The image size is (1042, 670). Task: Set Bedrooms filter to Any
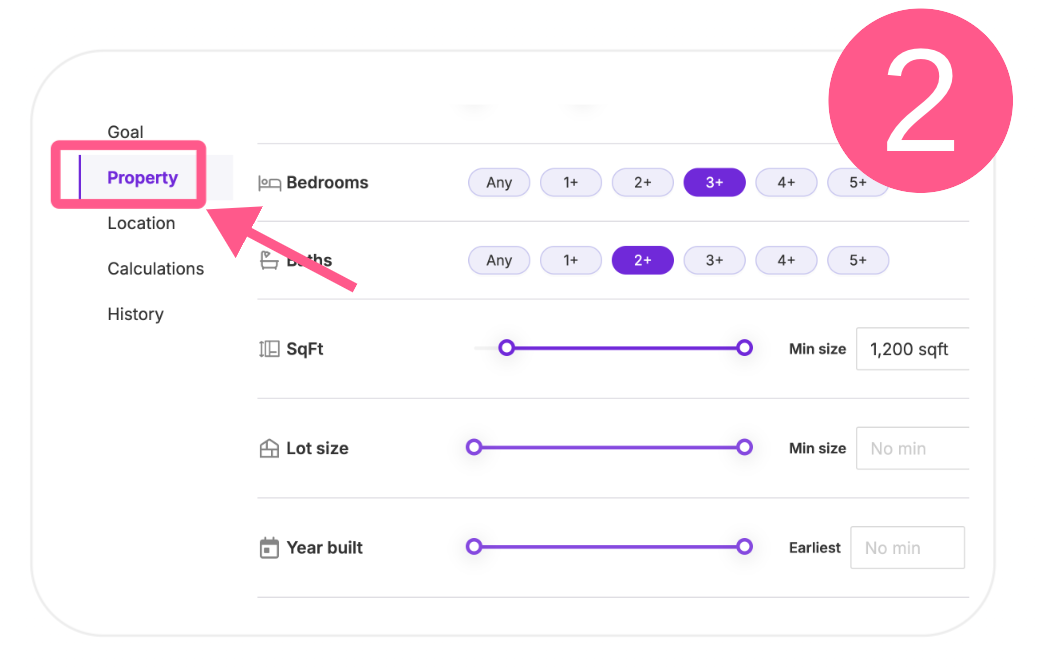pyautogui.click(x=499, y=182)
